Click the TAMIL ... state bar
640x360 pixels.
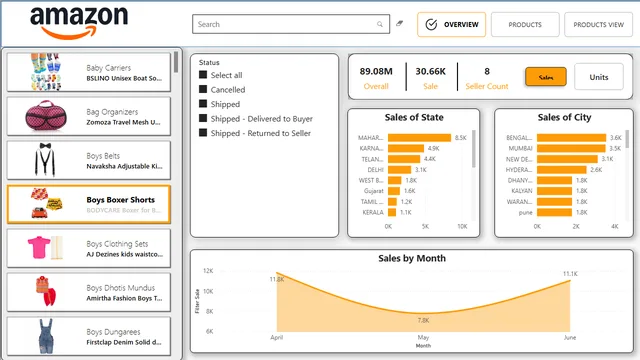392,202
